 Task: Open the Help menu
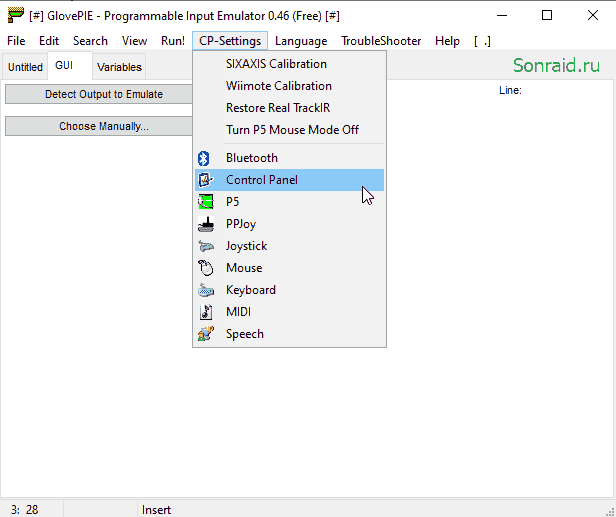point(447,41)
